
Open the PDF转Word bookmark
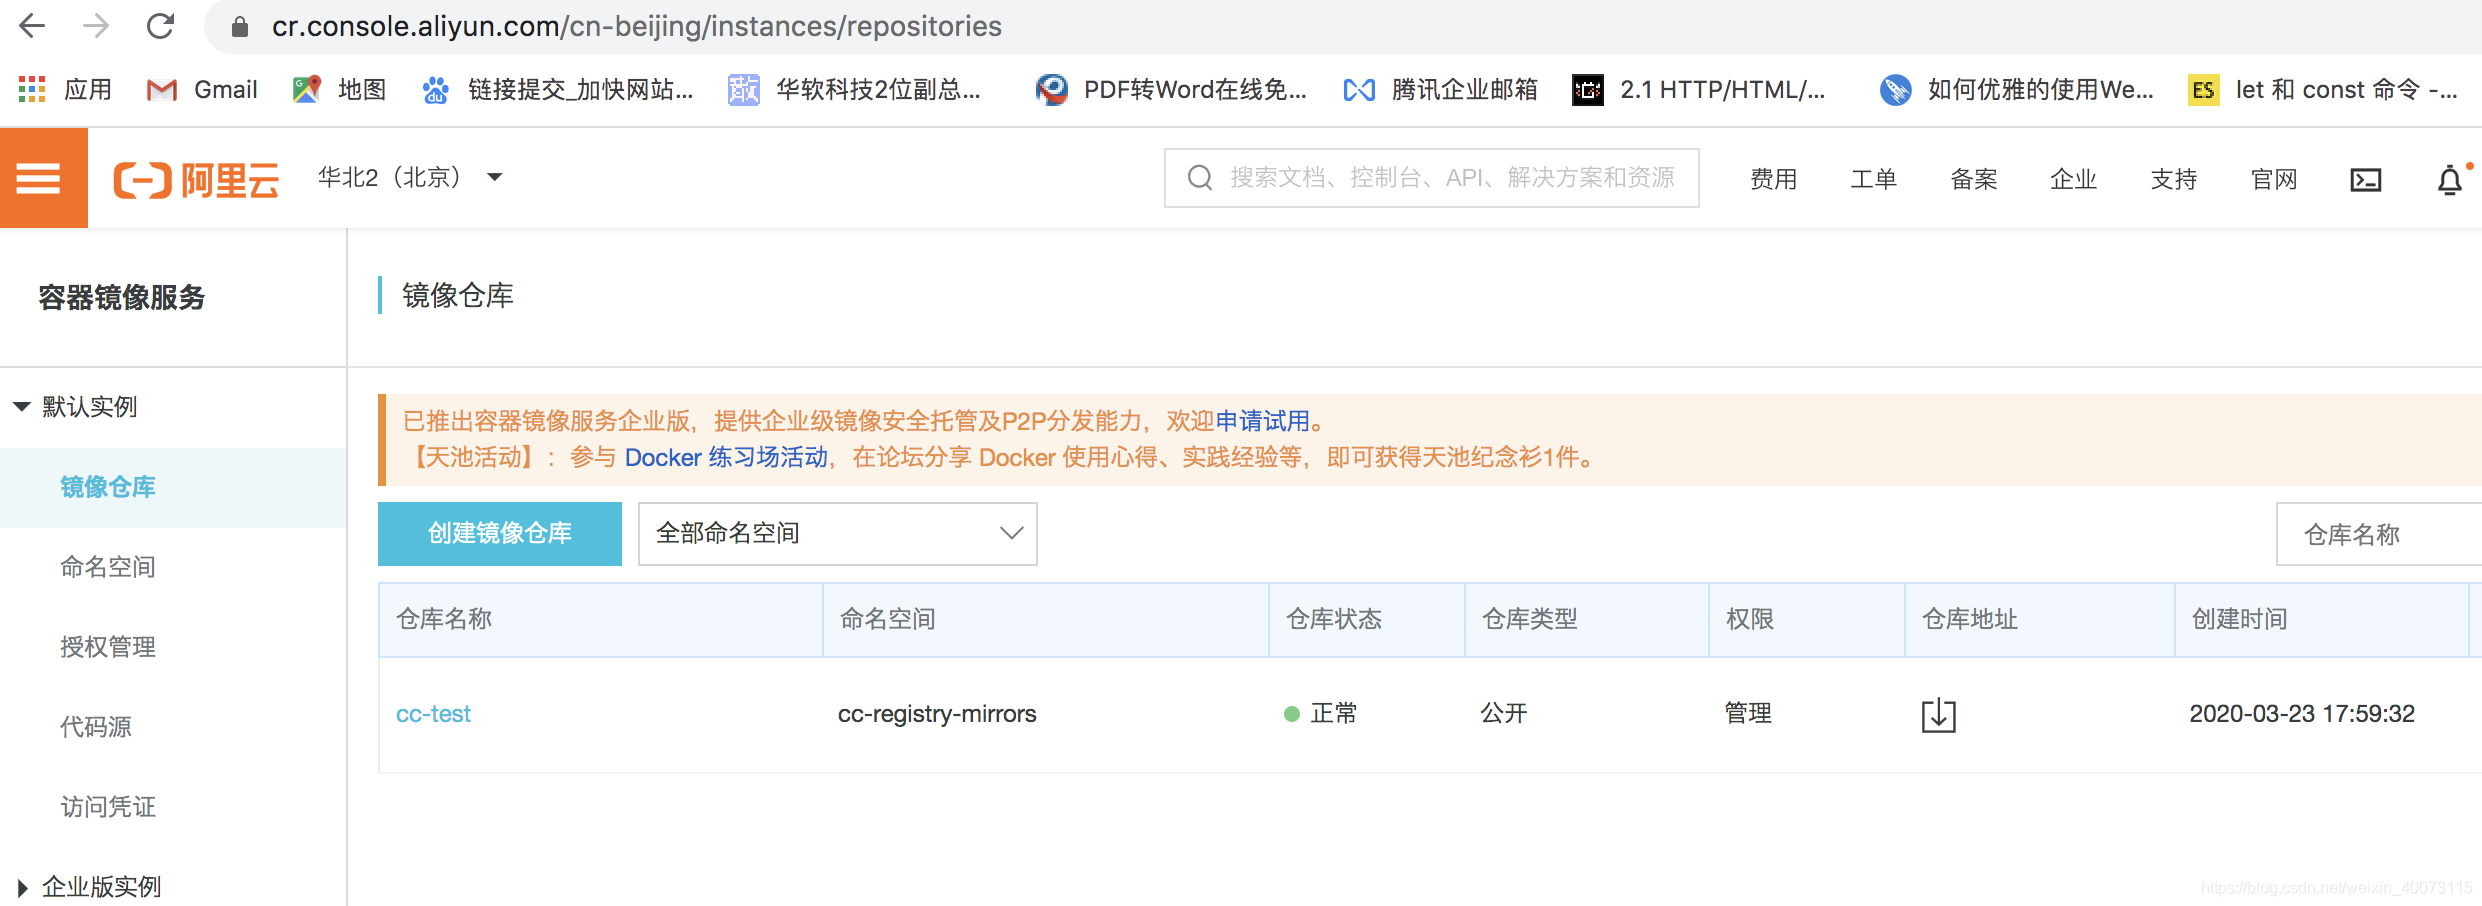(1171, 90)
